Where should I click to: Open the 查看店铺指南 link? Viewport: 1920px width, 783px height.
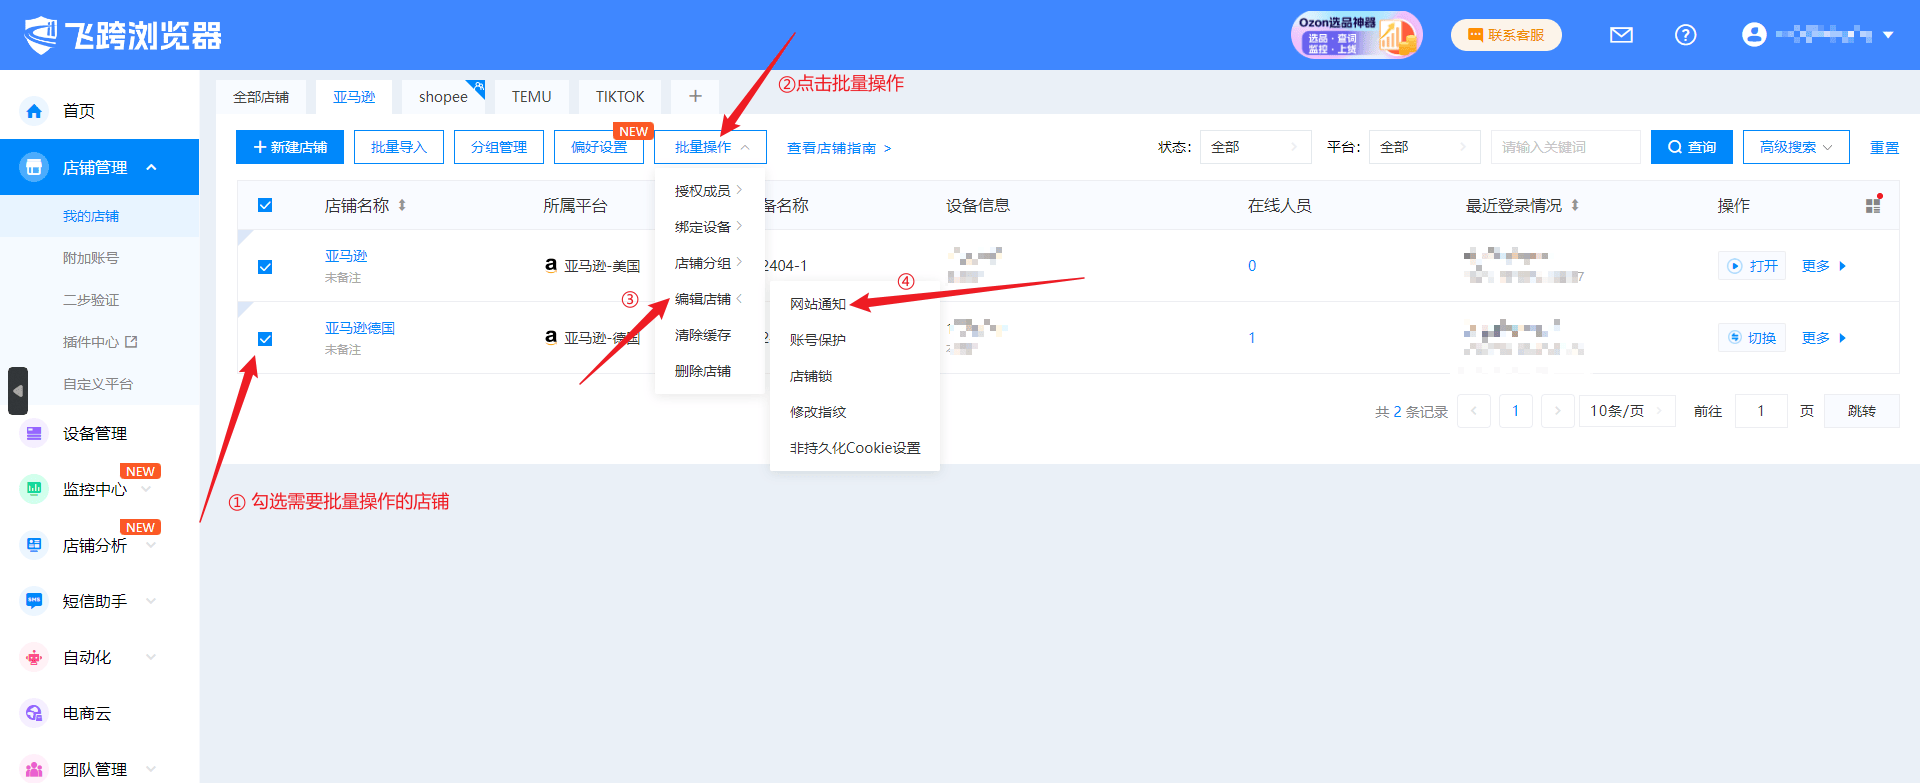point(838,148)
